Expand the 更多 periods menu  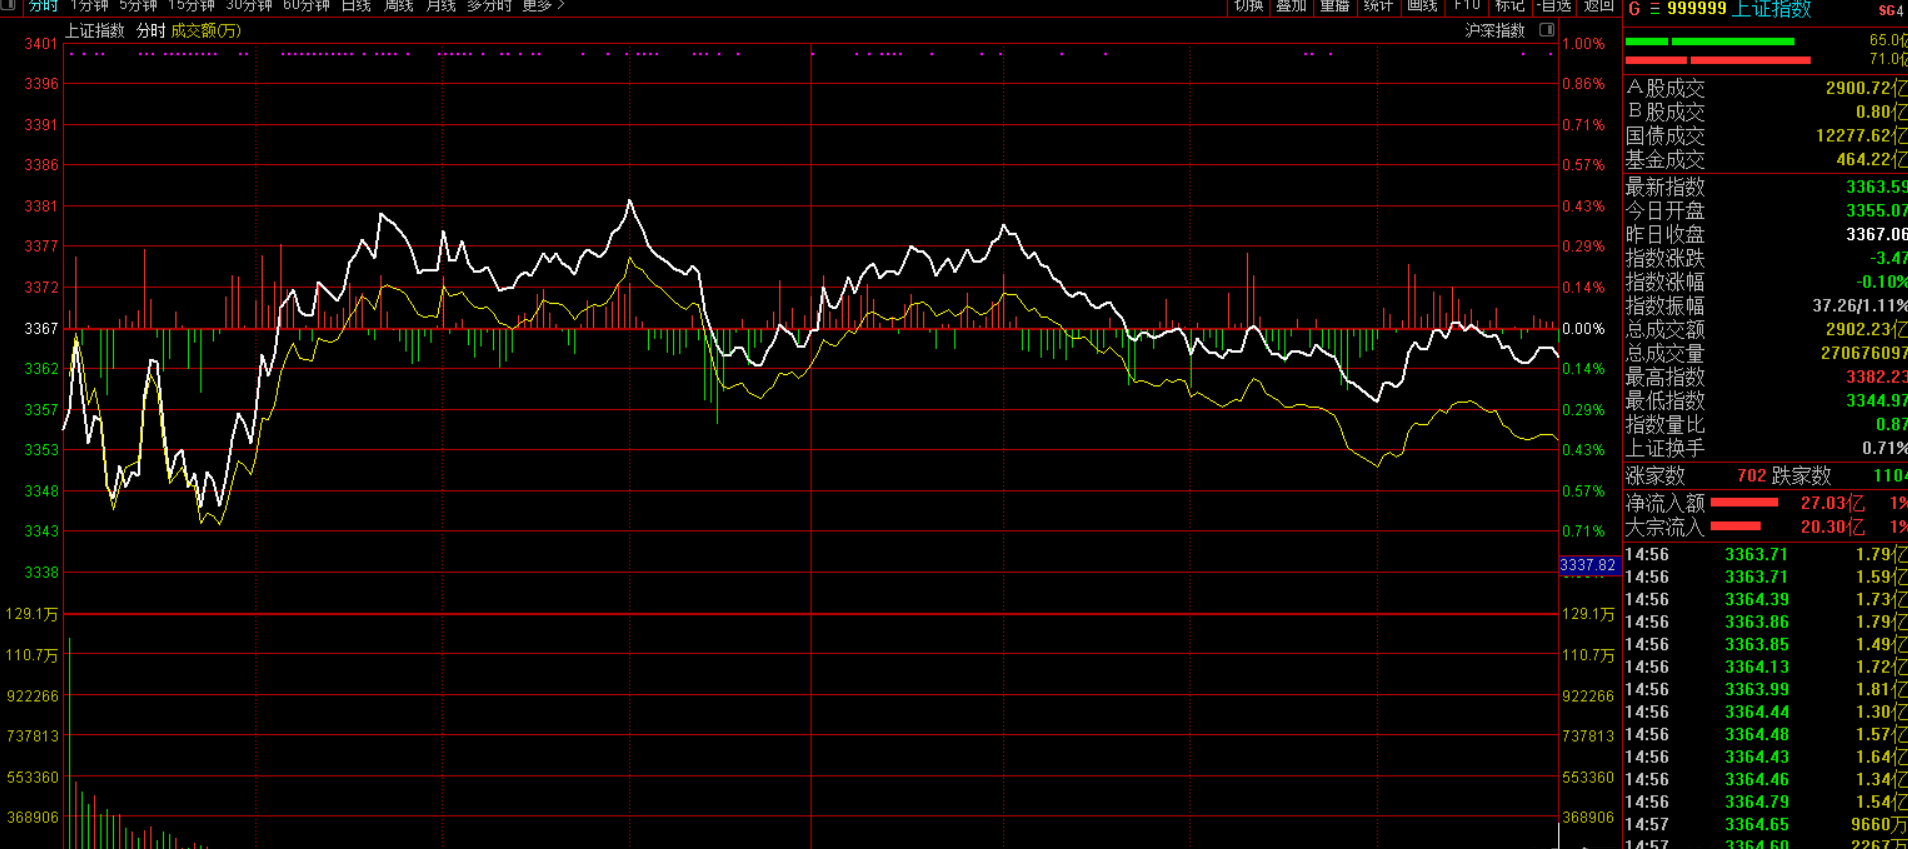[543, 6]
